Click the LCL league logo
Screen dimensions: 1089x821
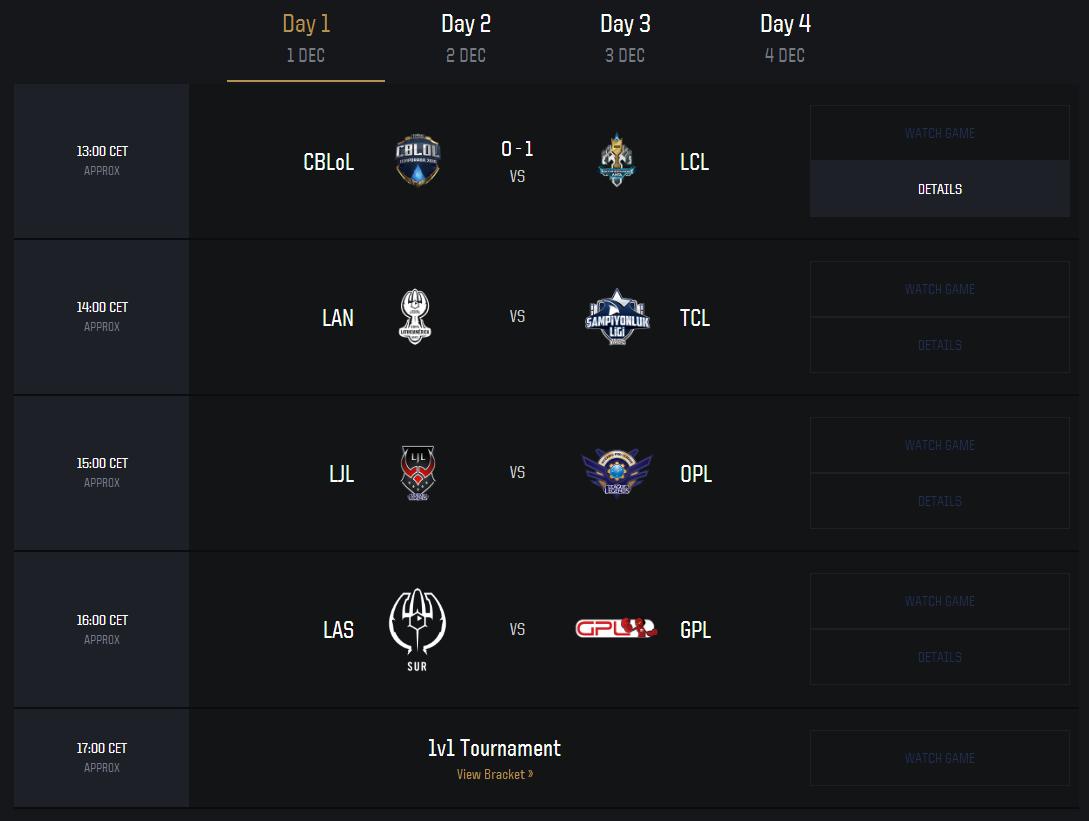(x=617, y=162)
